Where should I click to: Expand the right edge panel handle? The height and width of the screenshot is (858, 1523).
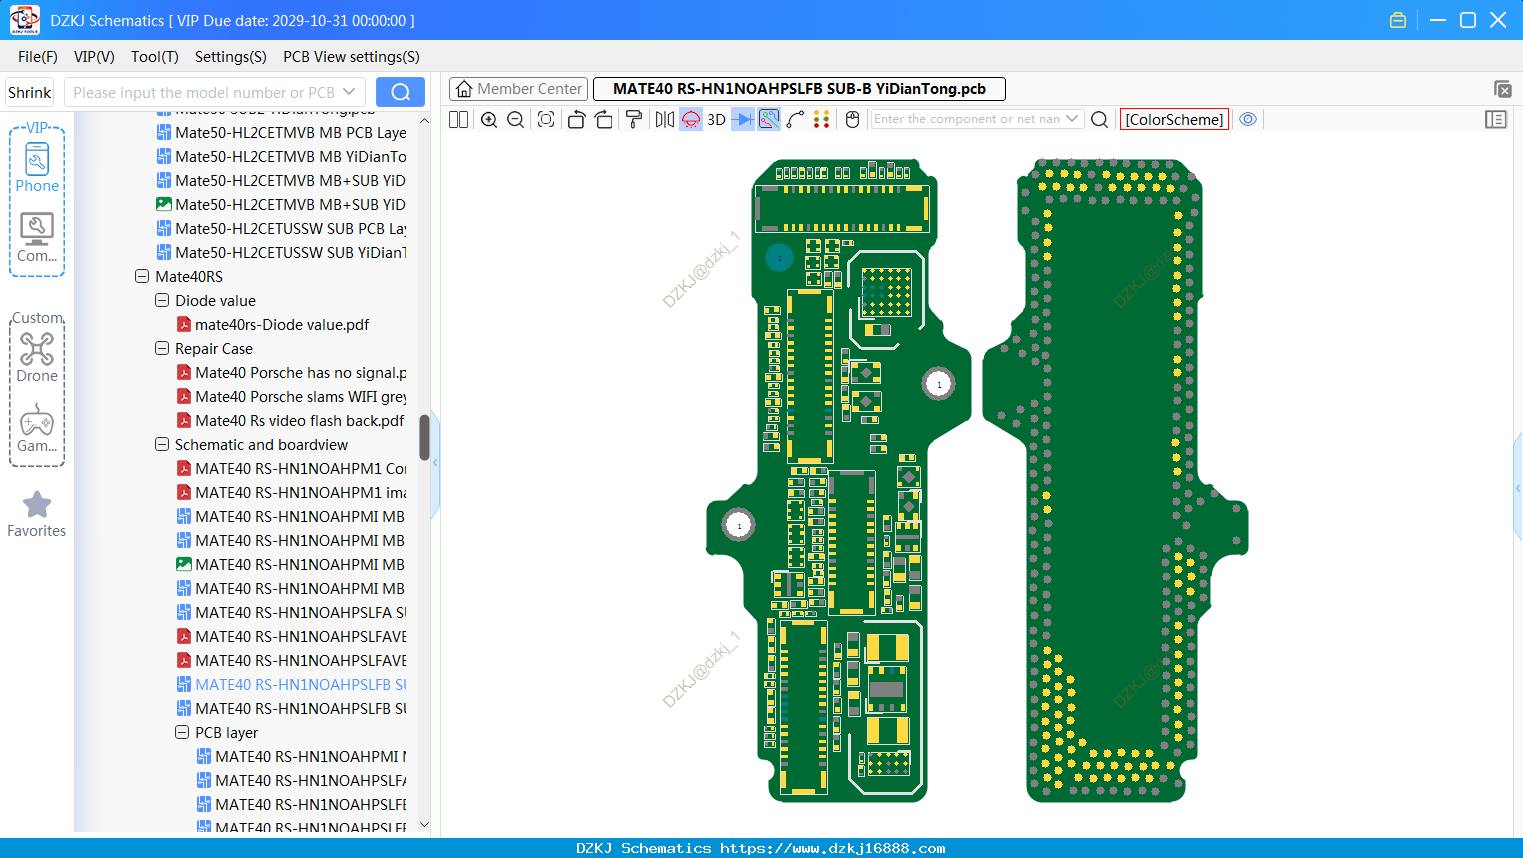[x=1518, y=488]
